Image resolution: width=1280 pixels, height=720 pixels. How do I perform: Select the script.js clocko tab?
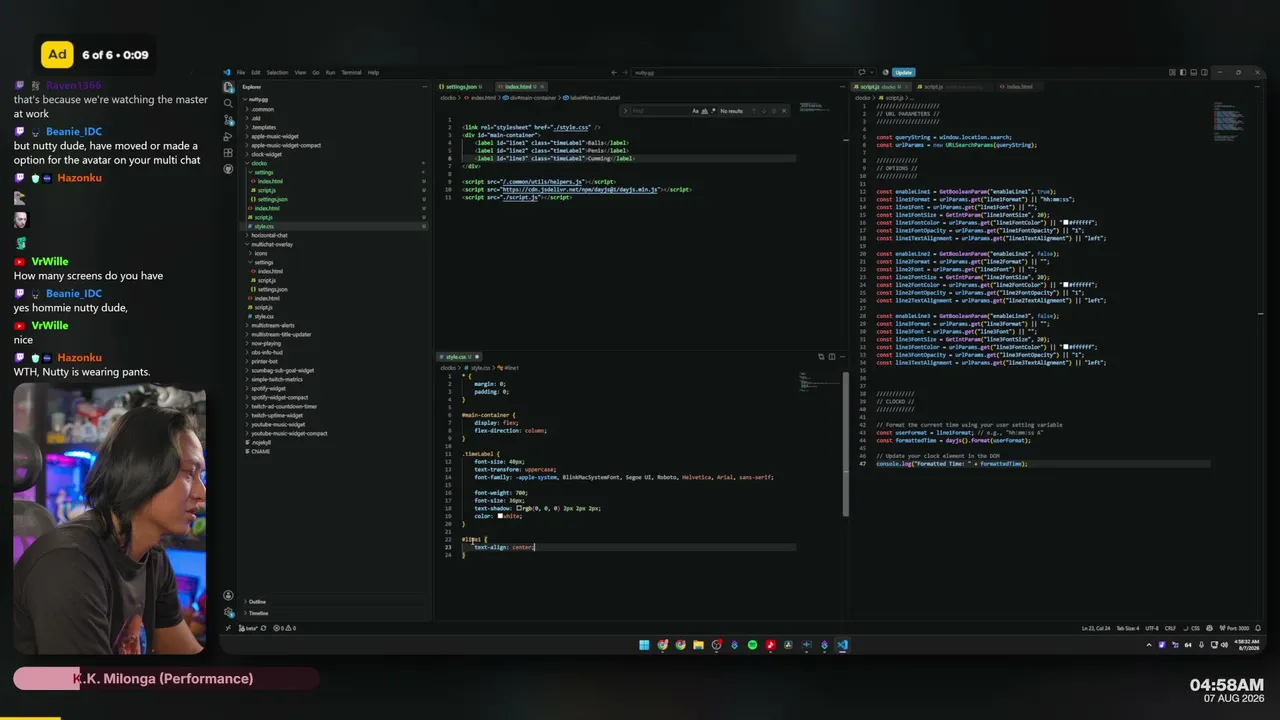pos(880,87)
